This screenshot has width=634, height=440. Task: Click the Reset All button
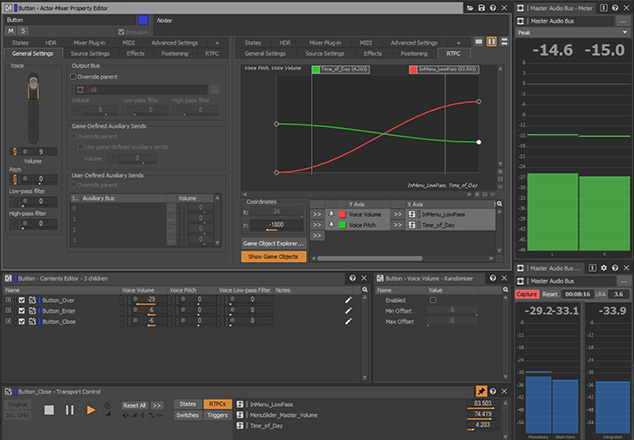pyautogui.click(x=134, y=405)
